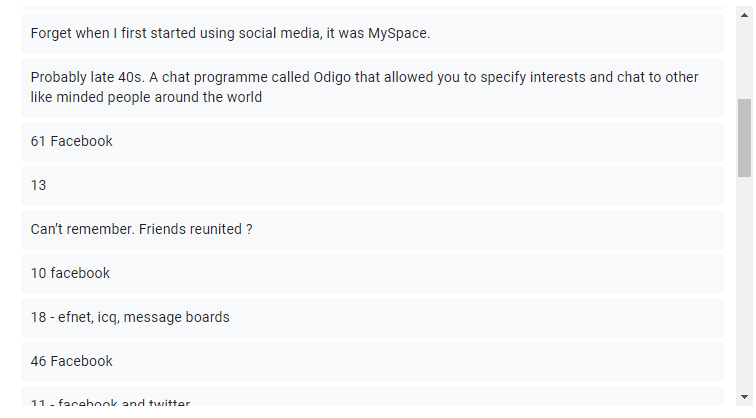This screenshot has width=756, height=418.
Task: Click the '10 facebook' response
Action: coord(372,273)
